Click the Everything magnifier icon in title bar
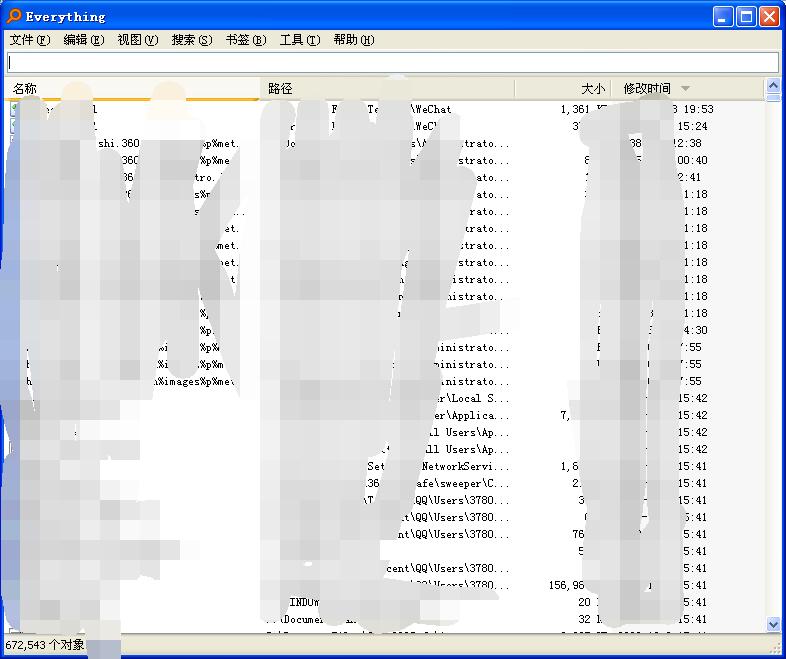 click(x=14, y=16)
